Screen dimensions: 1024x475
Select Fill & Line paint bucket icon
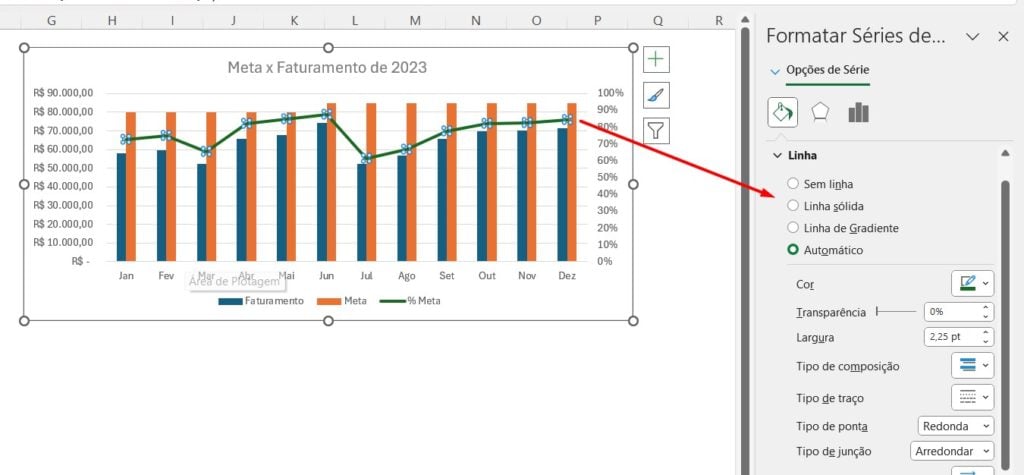(x=782, y=112)
